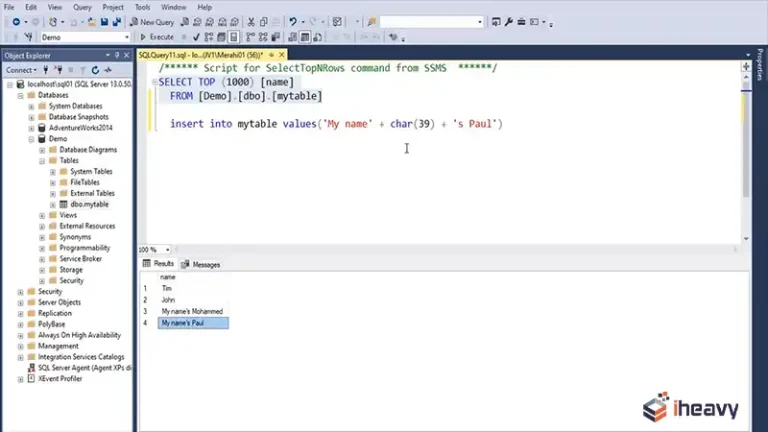This screenshot has height=432, width=768.
Task: Click the Refresh icon in Object Explorer
Action: click(x=97, y=71)
